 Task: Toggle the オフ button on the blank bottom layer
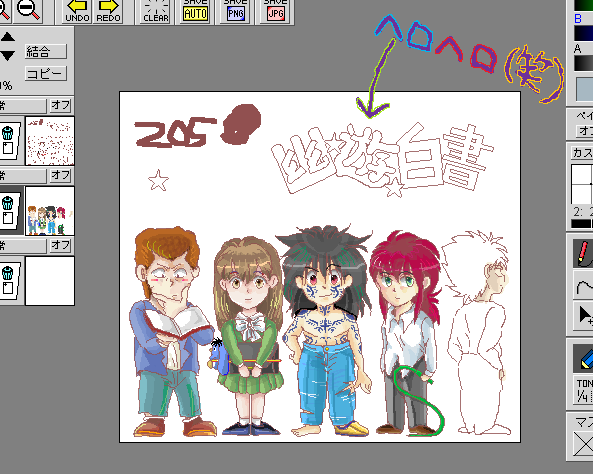pos(61,246)
